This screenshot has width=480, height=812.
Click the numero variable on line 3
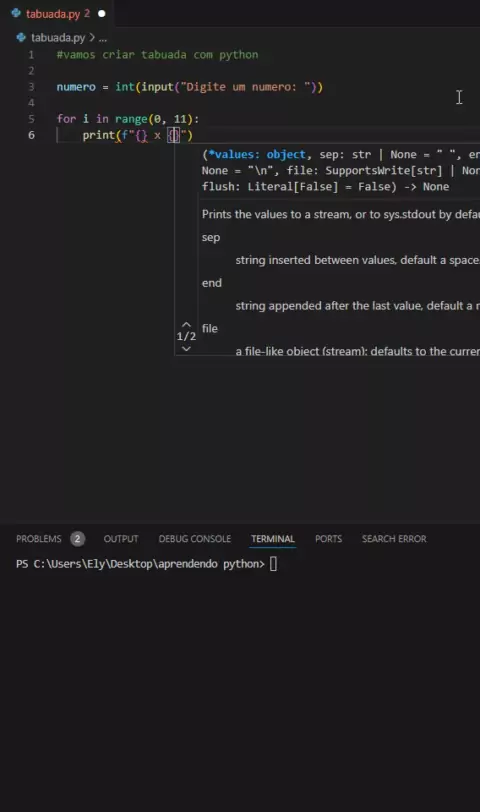pos(76,87)
